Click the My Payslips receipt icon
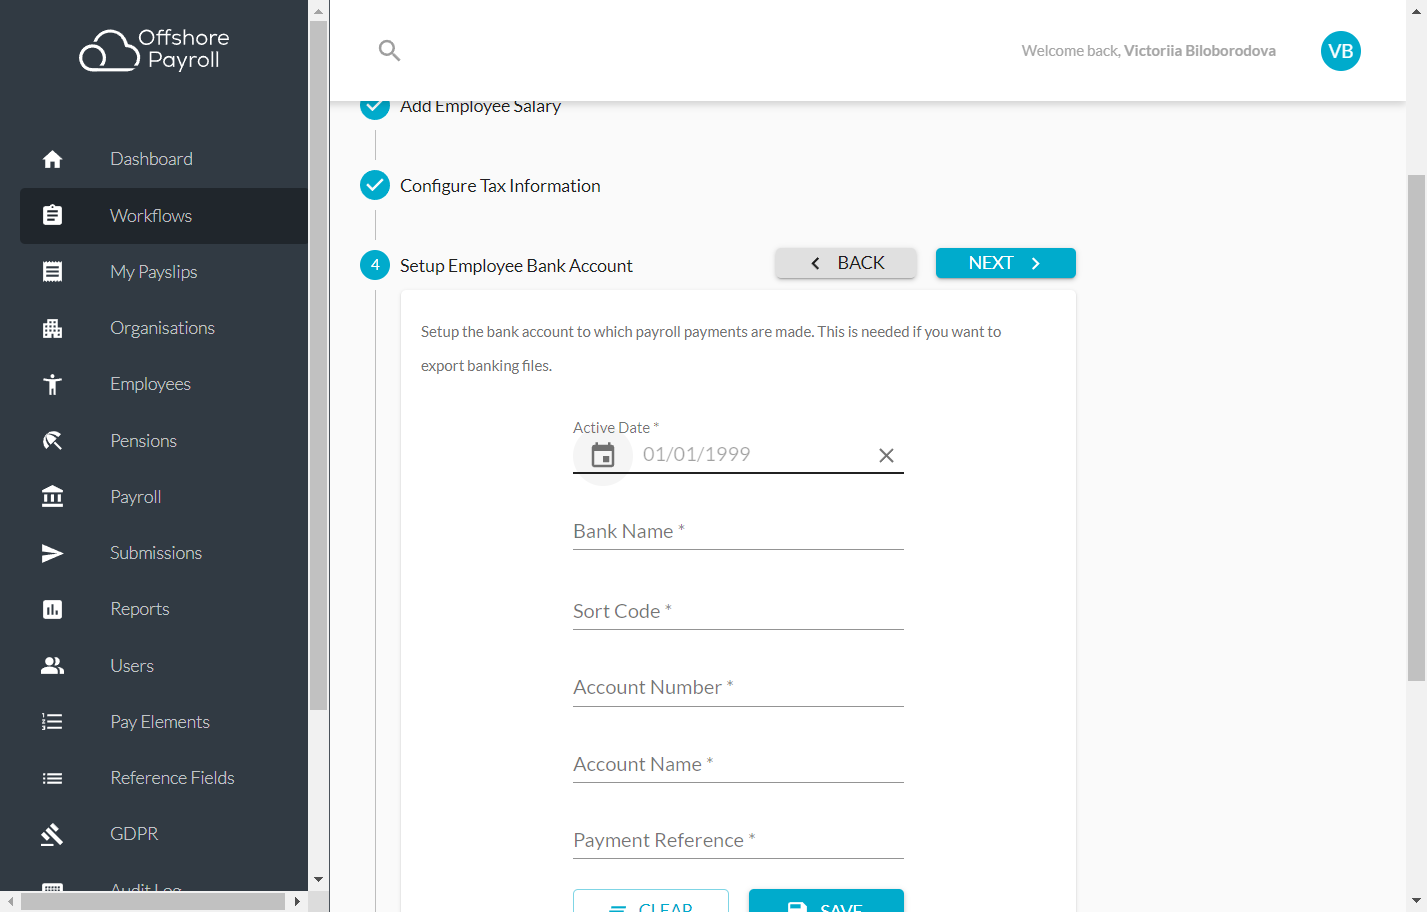 tap(52, 272)
